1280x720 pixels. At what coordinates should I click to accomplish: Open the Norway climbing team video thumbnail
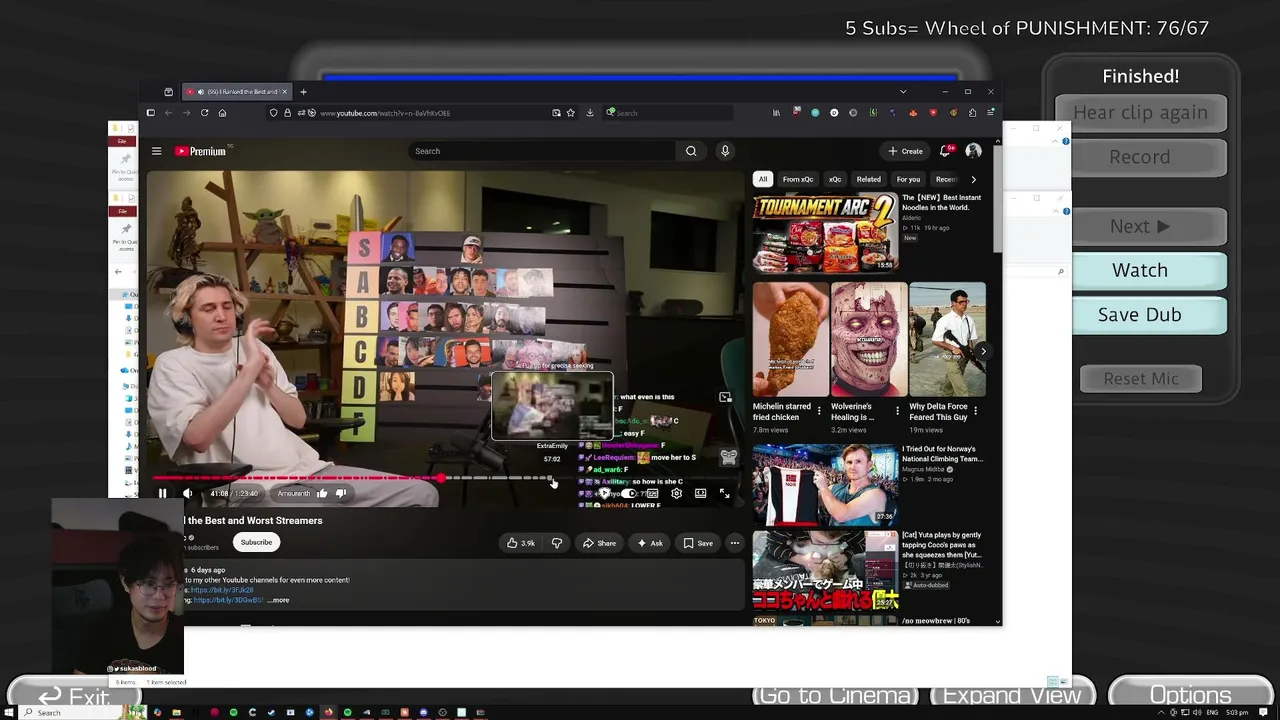click(x=826, y=484)
